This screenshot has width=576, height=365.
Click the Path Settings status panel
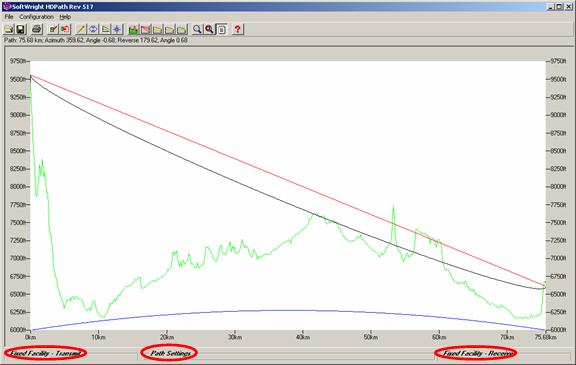pos(170,353)
